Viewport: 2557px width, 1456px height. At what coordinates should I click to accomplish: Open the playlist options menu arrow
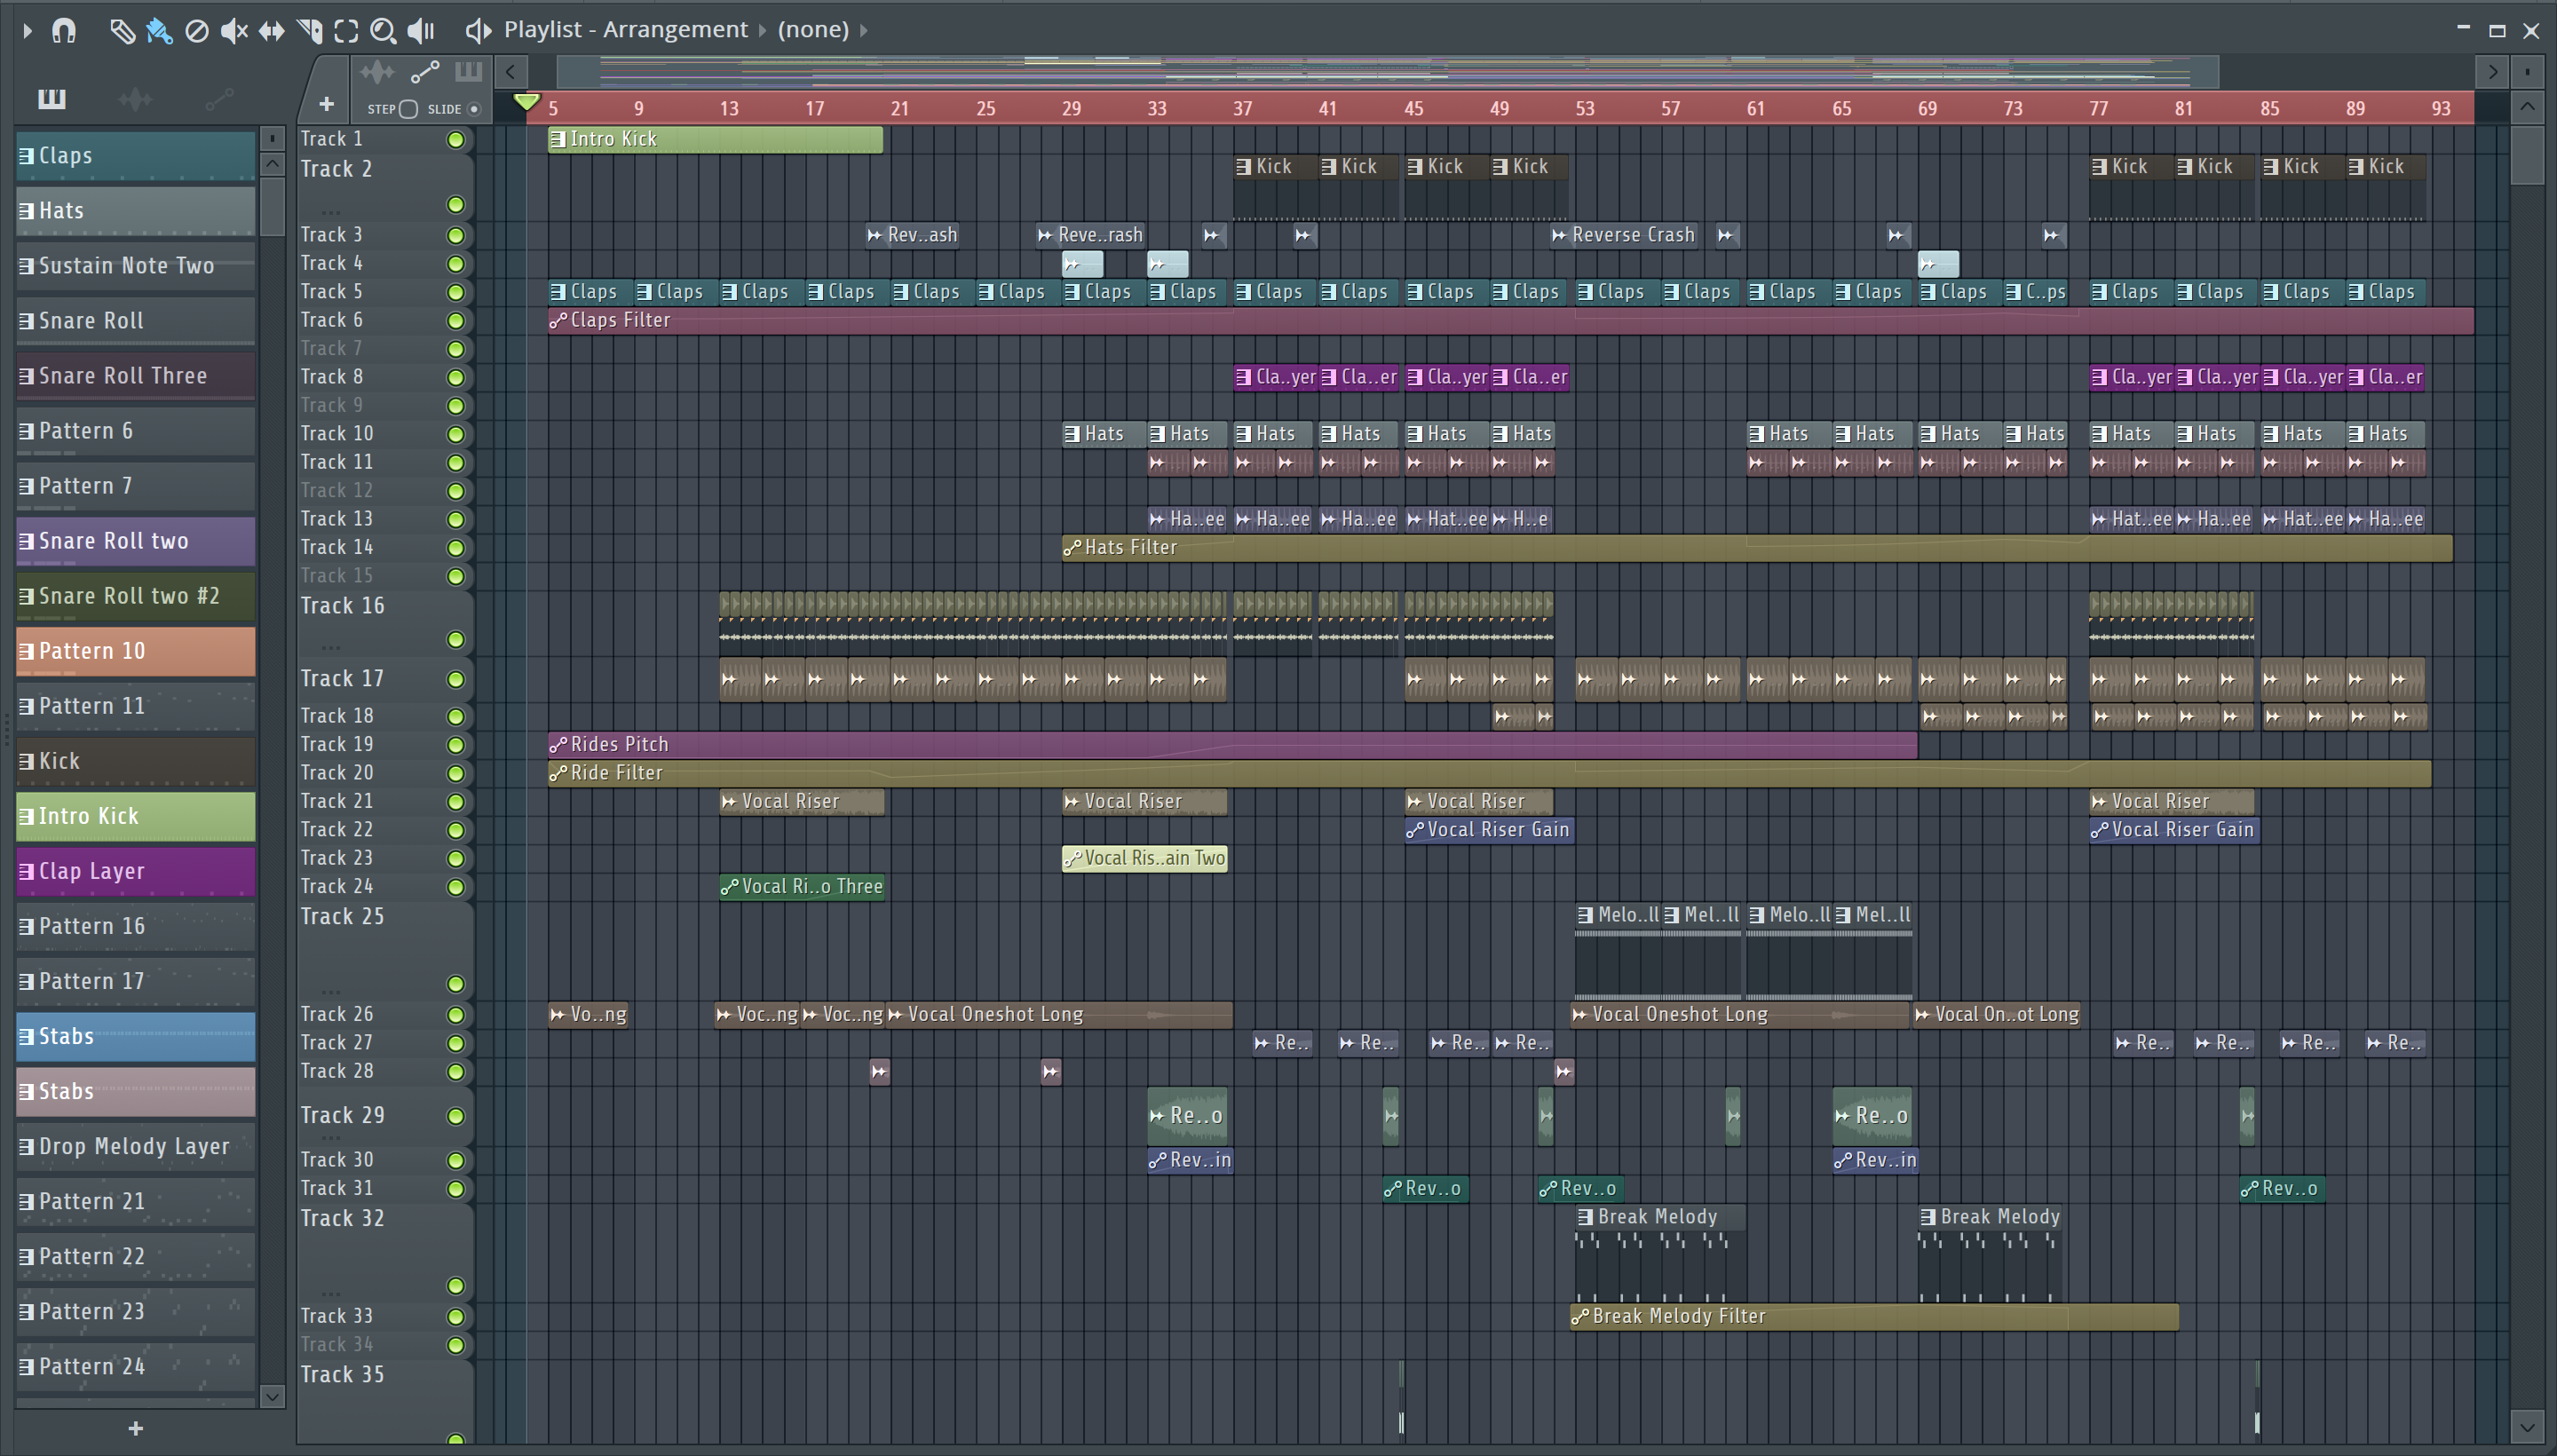tap(27, 31)
